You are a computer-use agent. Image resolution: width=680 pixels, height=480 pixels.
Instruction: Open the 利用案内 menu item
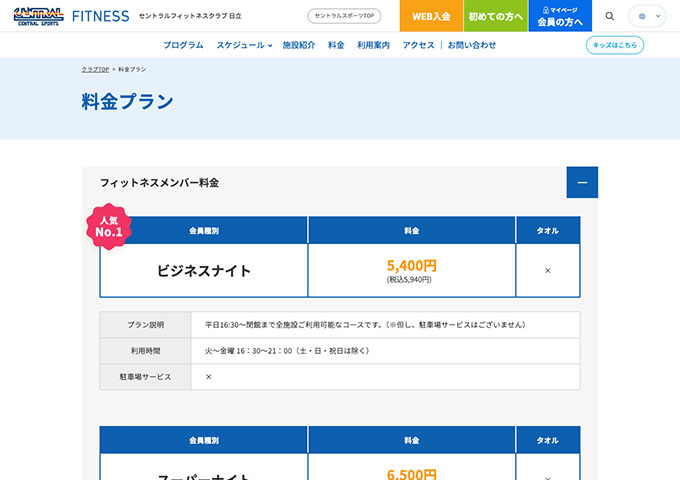pos(373,45)
